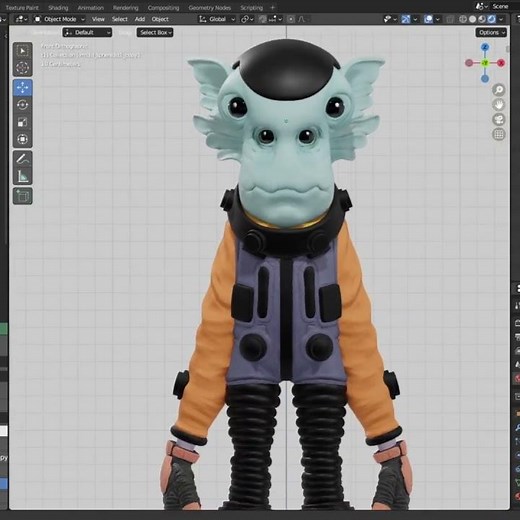Screen dimensions: 520x520
Task: Toggle viewport overlays display
Action: point(428,19)
